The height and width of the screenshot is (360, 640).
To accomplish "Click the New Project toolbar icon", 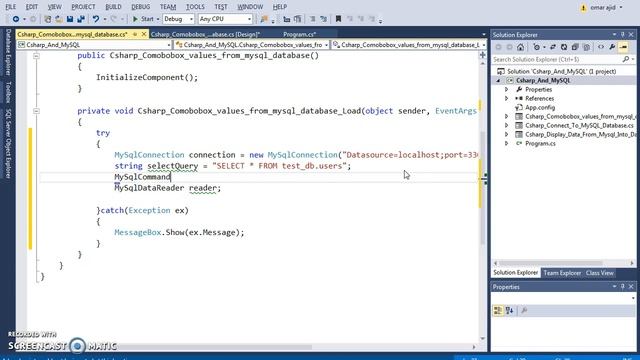I will tap(48, 19).
